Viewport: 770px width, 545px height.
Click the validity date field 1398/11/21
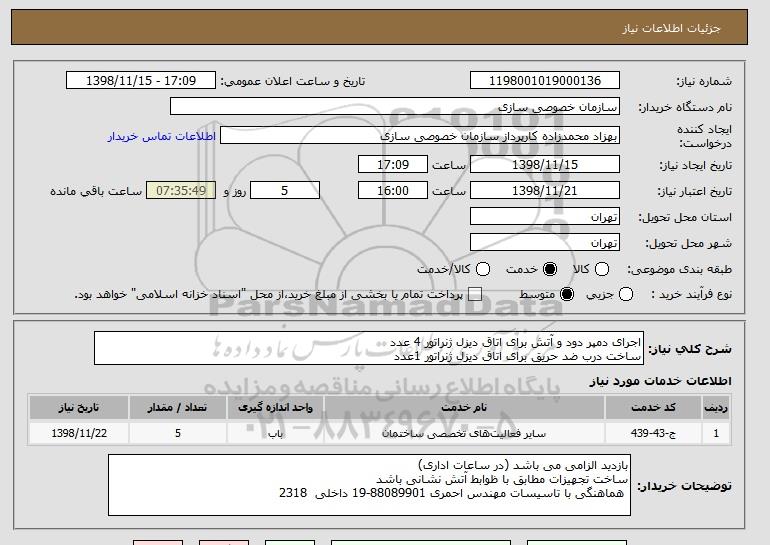coord(545,191)
